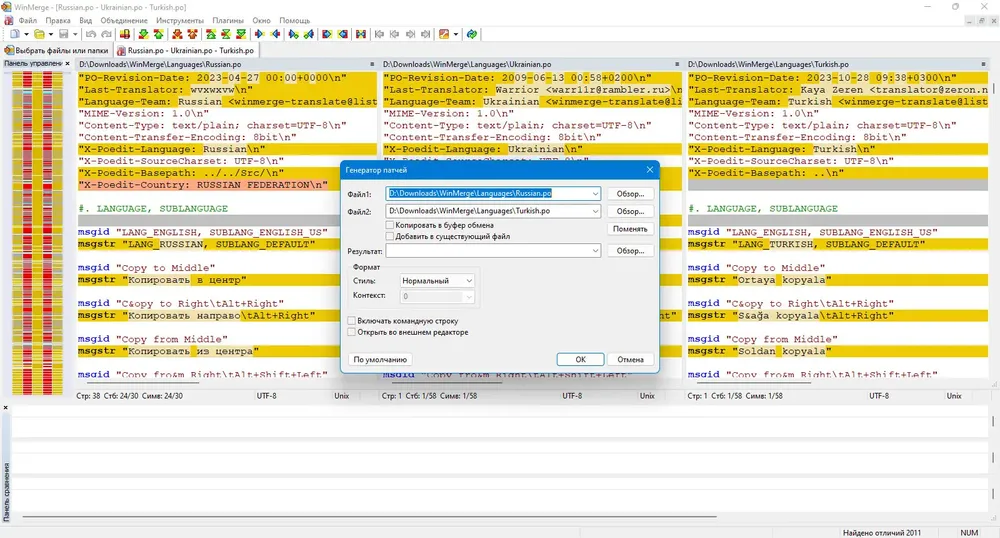Click the Copy All to Right icon
Image resolution: width=1000 pixels, height=538 pixels.
pyautogui.click(x=327, y=34)
